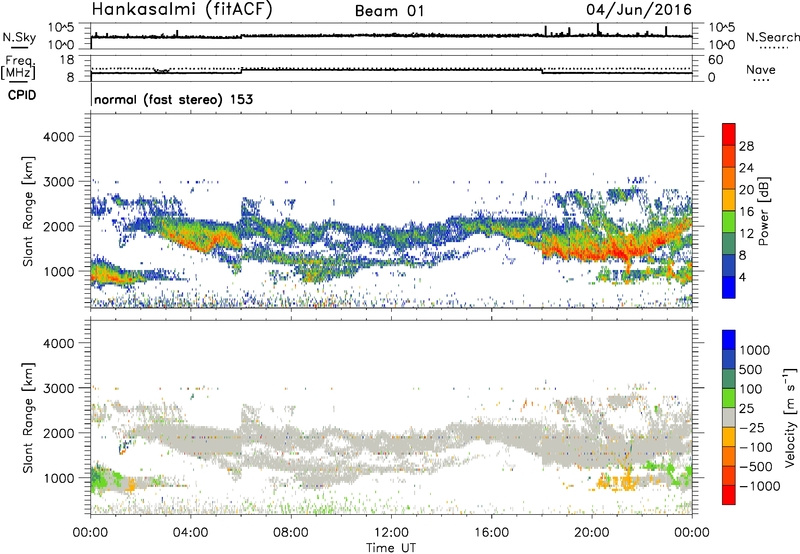Viewport: 800px width, 554px height.
Task: Click the '12:00' time axis label
Action: click(x=391, y=533)
